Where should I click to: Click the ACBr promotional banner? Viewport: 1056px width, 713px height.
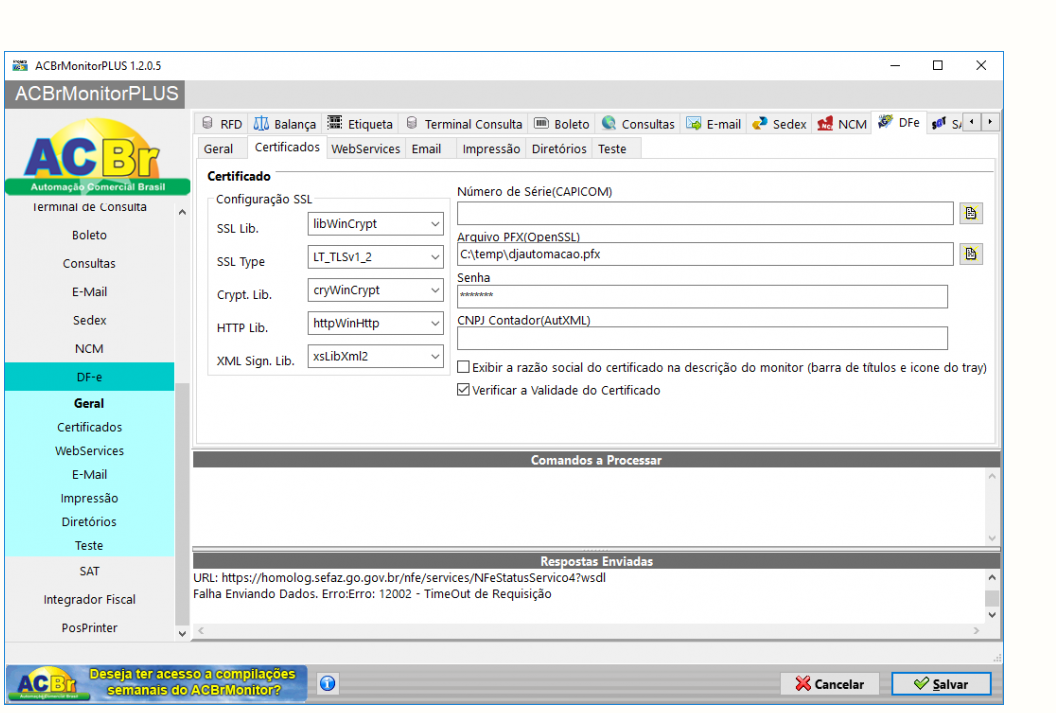coord(156,683)
